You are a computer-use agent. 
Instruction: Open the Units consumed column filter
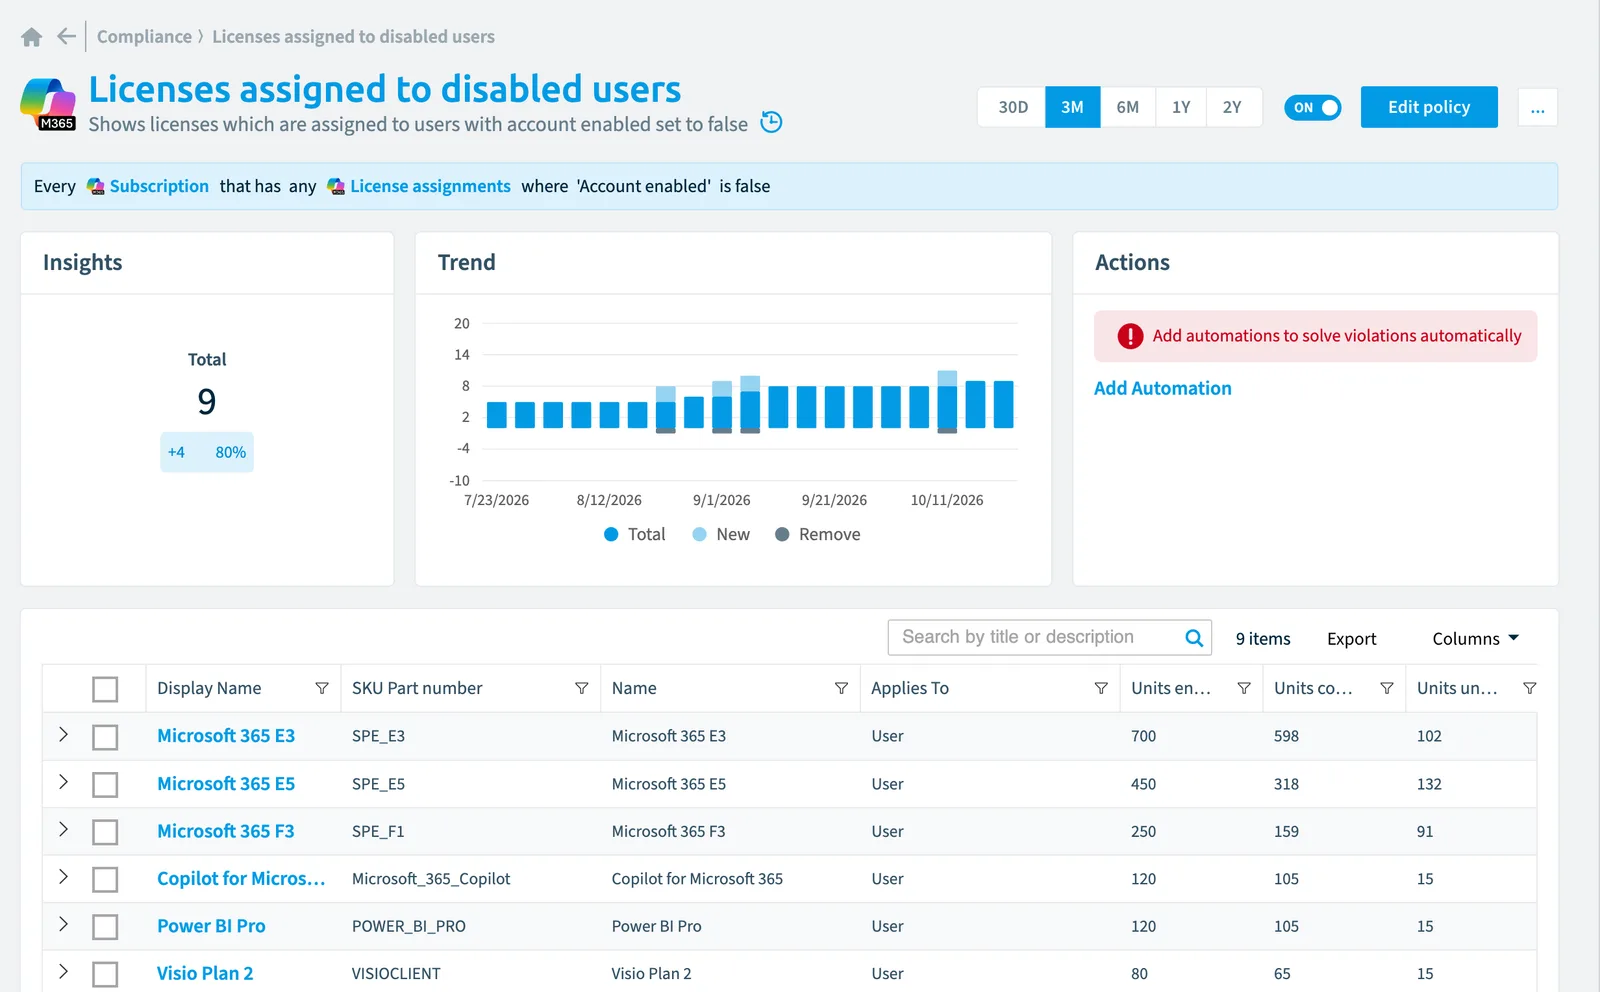[1387, 688]
